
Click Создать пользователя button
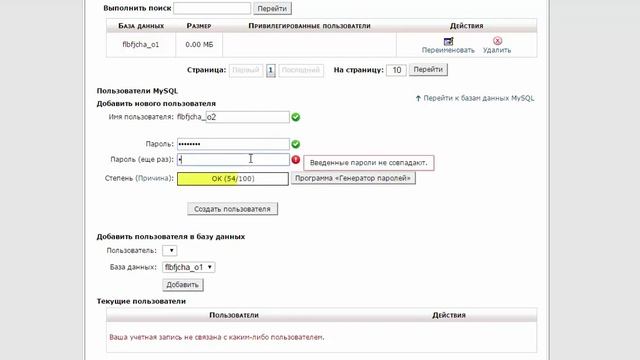point(232,209)
